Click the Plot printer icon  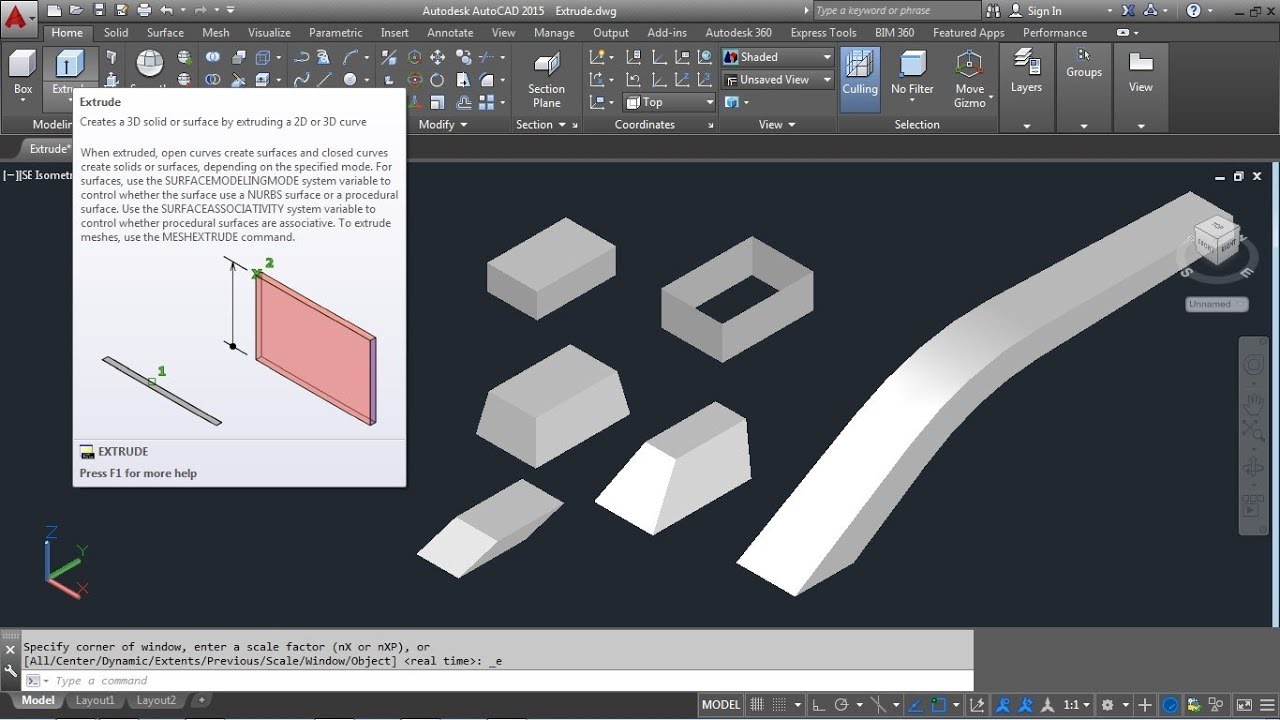coord(144,11)
